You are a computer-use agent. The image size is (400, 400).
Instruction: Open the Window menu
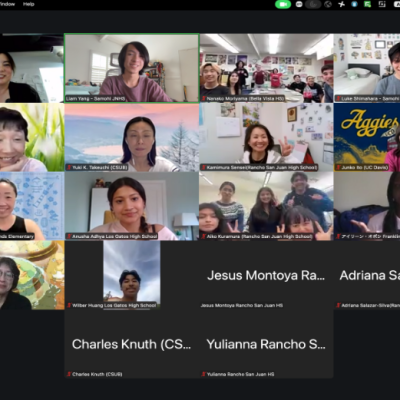pos(7,4)
